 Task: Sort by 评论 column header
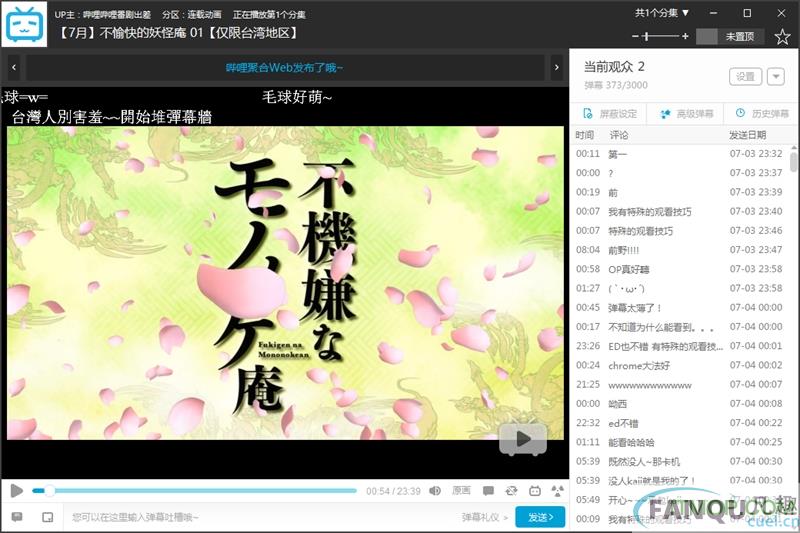click(x=619, y=135)
